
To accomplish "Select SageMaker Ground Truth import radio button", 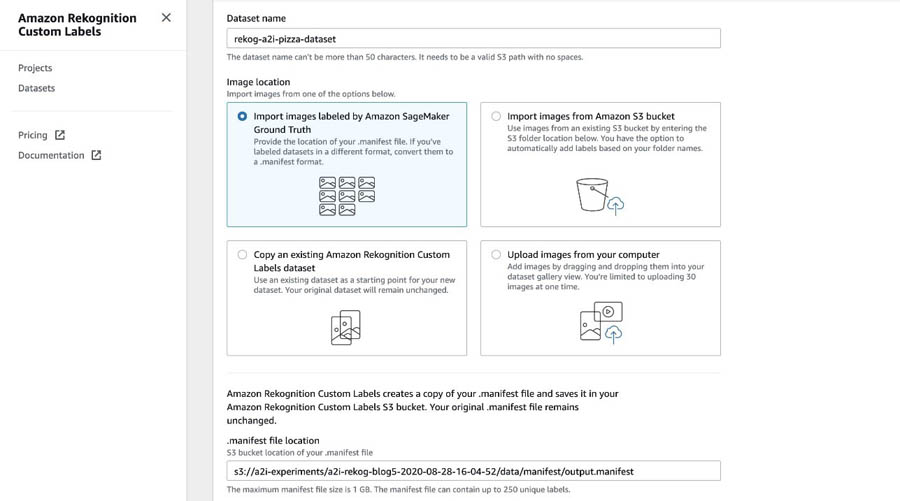I will 242,116.
